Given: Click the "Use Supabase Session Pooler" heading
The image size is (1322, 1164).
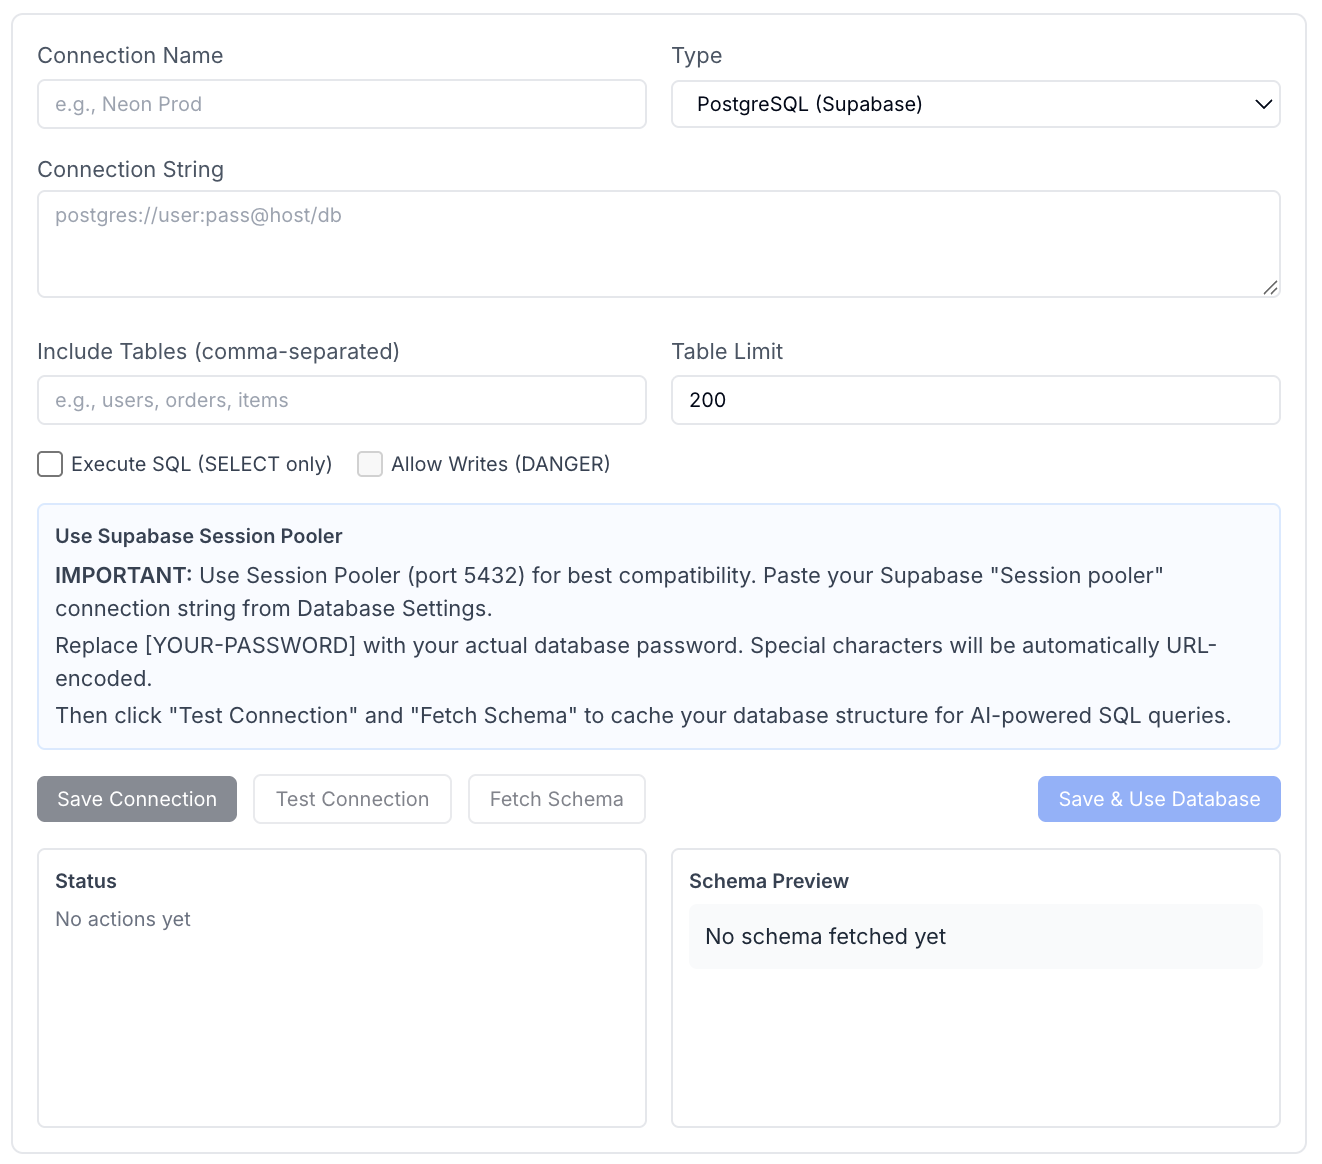Looking at the screenshot, I should point(198,536).
